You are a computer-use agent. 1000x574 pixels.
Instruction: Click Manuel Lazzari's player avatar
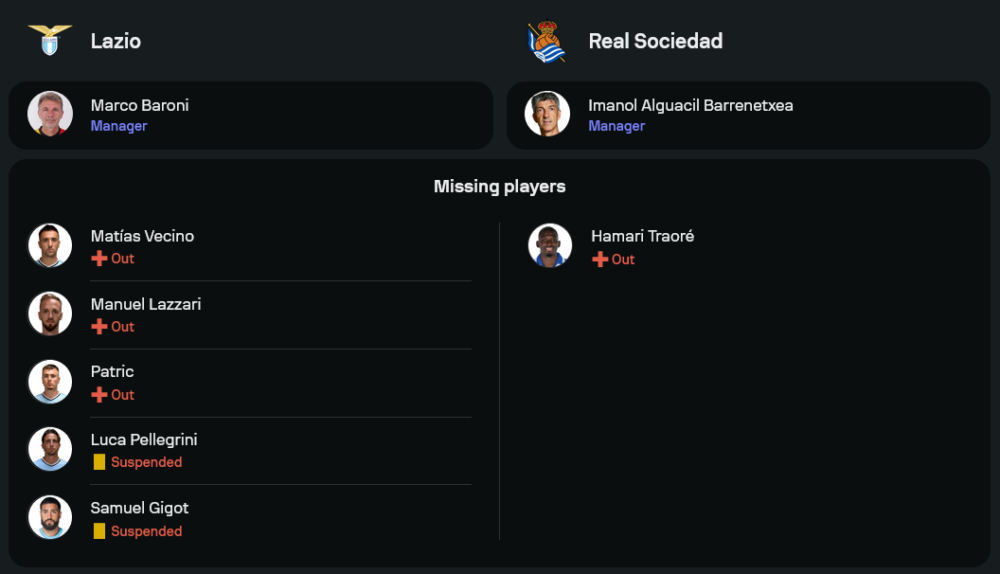tap(50, 313)
